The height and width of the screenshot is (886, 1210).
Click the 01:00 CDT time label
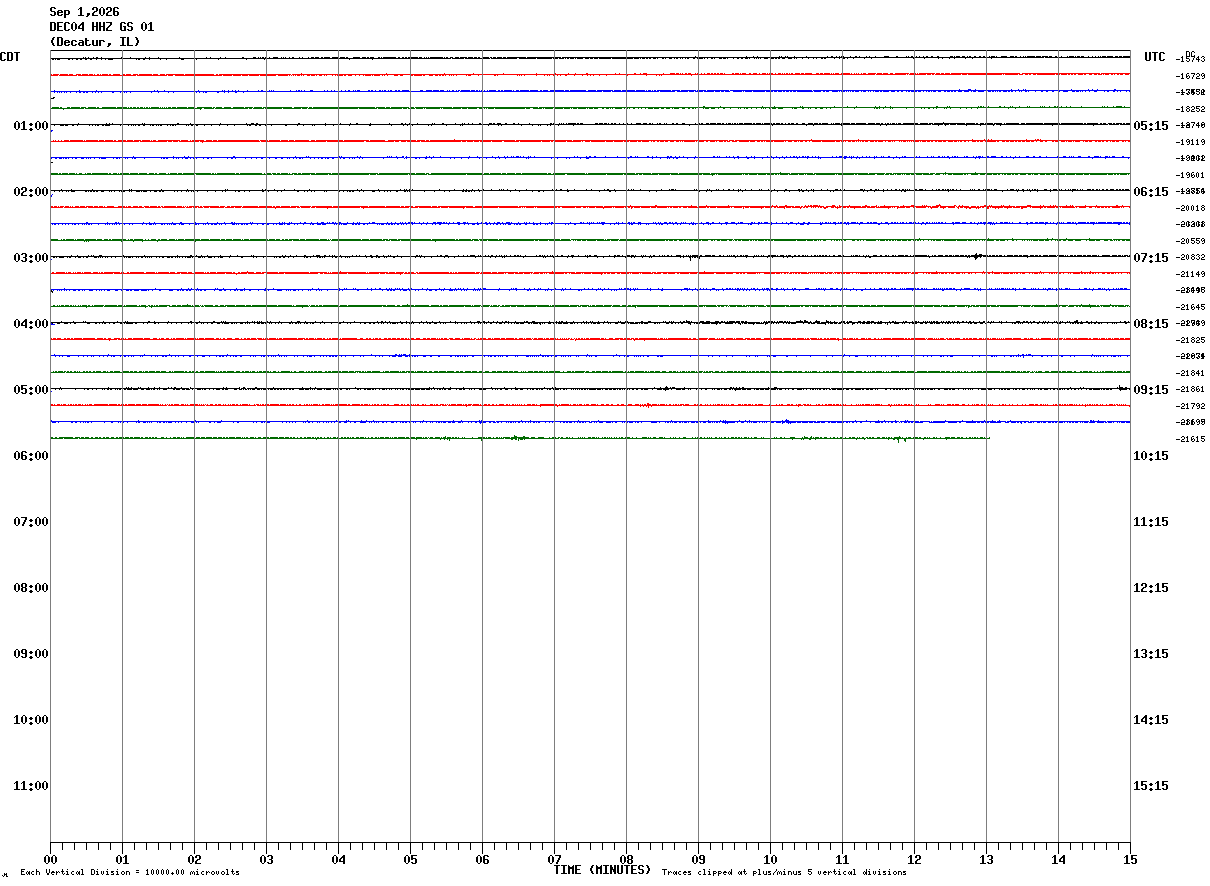[x=31, y=126]
